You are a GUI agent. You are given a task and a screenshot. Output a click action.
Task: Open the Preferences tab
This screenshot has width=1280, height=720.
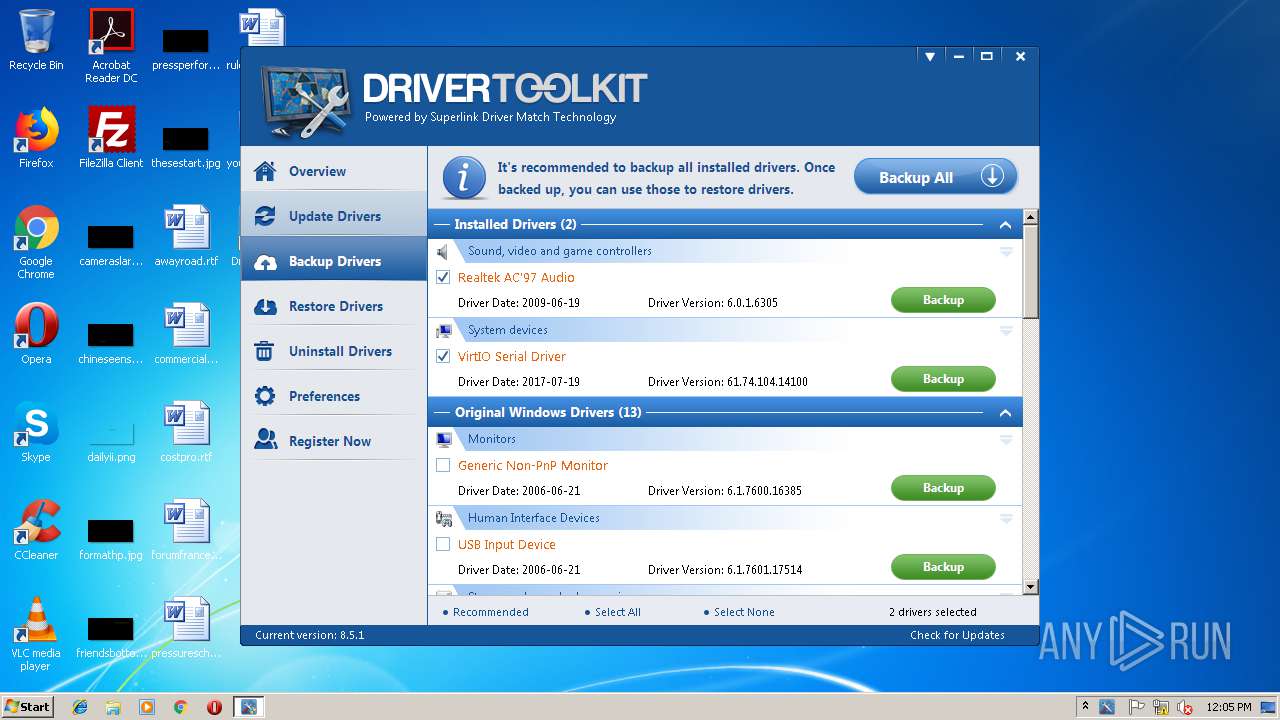[x=334, y=396]
